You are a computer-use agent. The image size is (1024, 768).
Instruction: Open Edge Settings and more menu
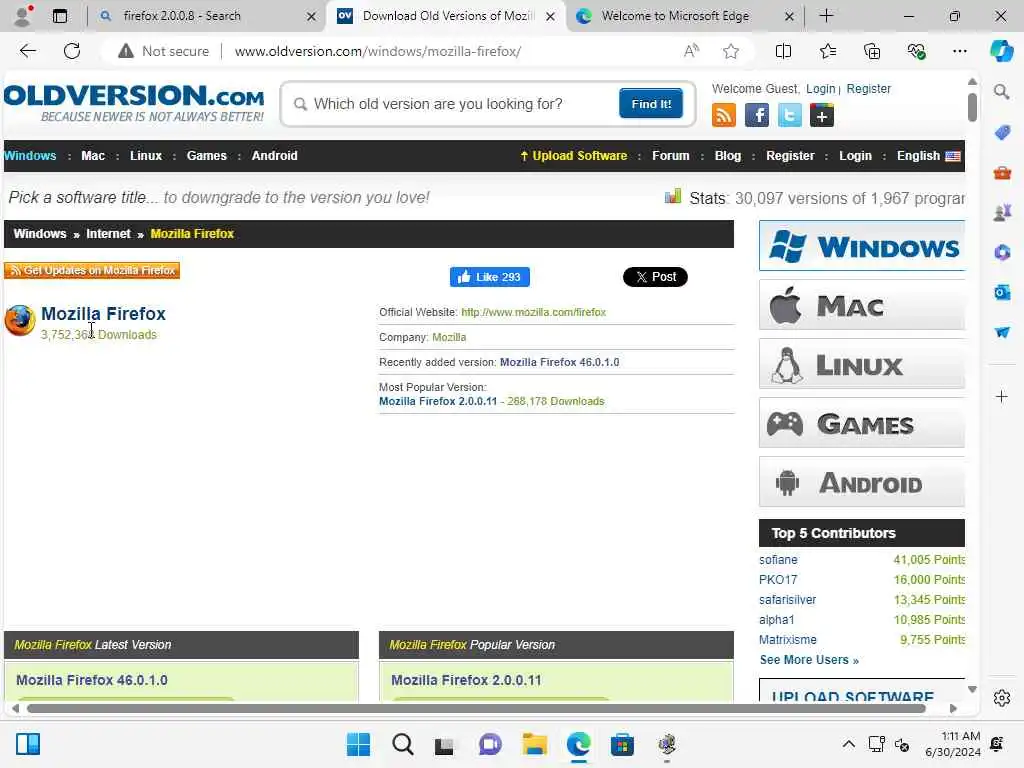[x=959, y=51]
